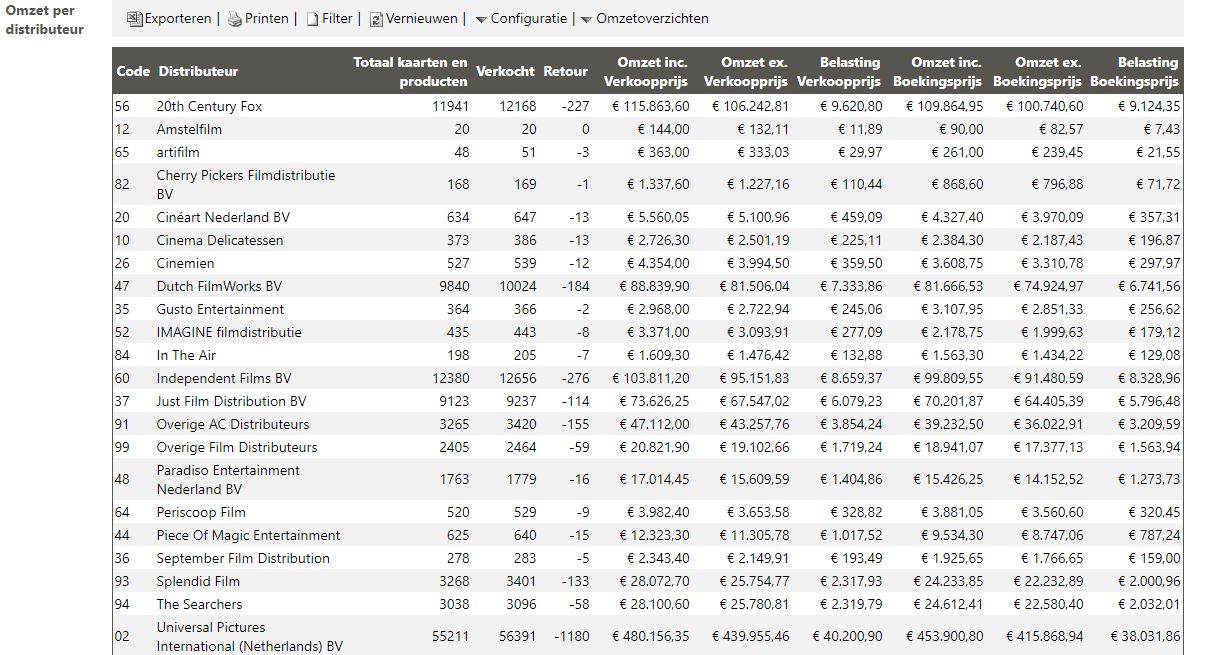Click the Printen printer icon
The image size is (1206, 655).
235,19
